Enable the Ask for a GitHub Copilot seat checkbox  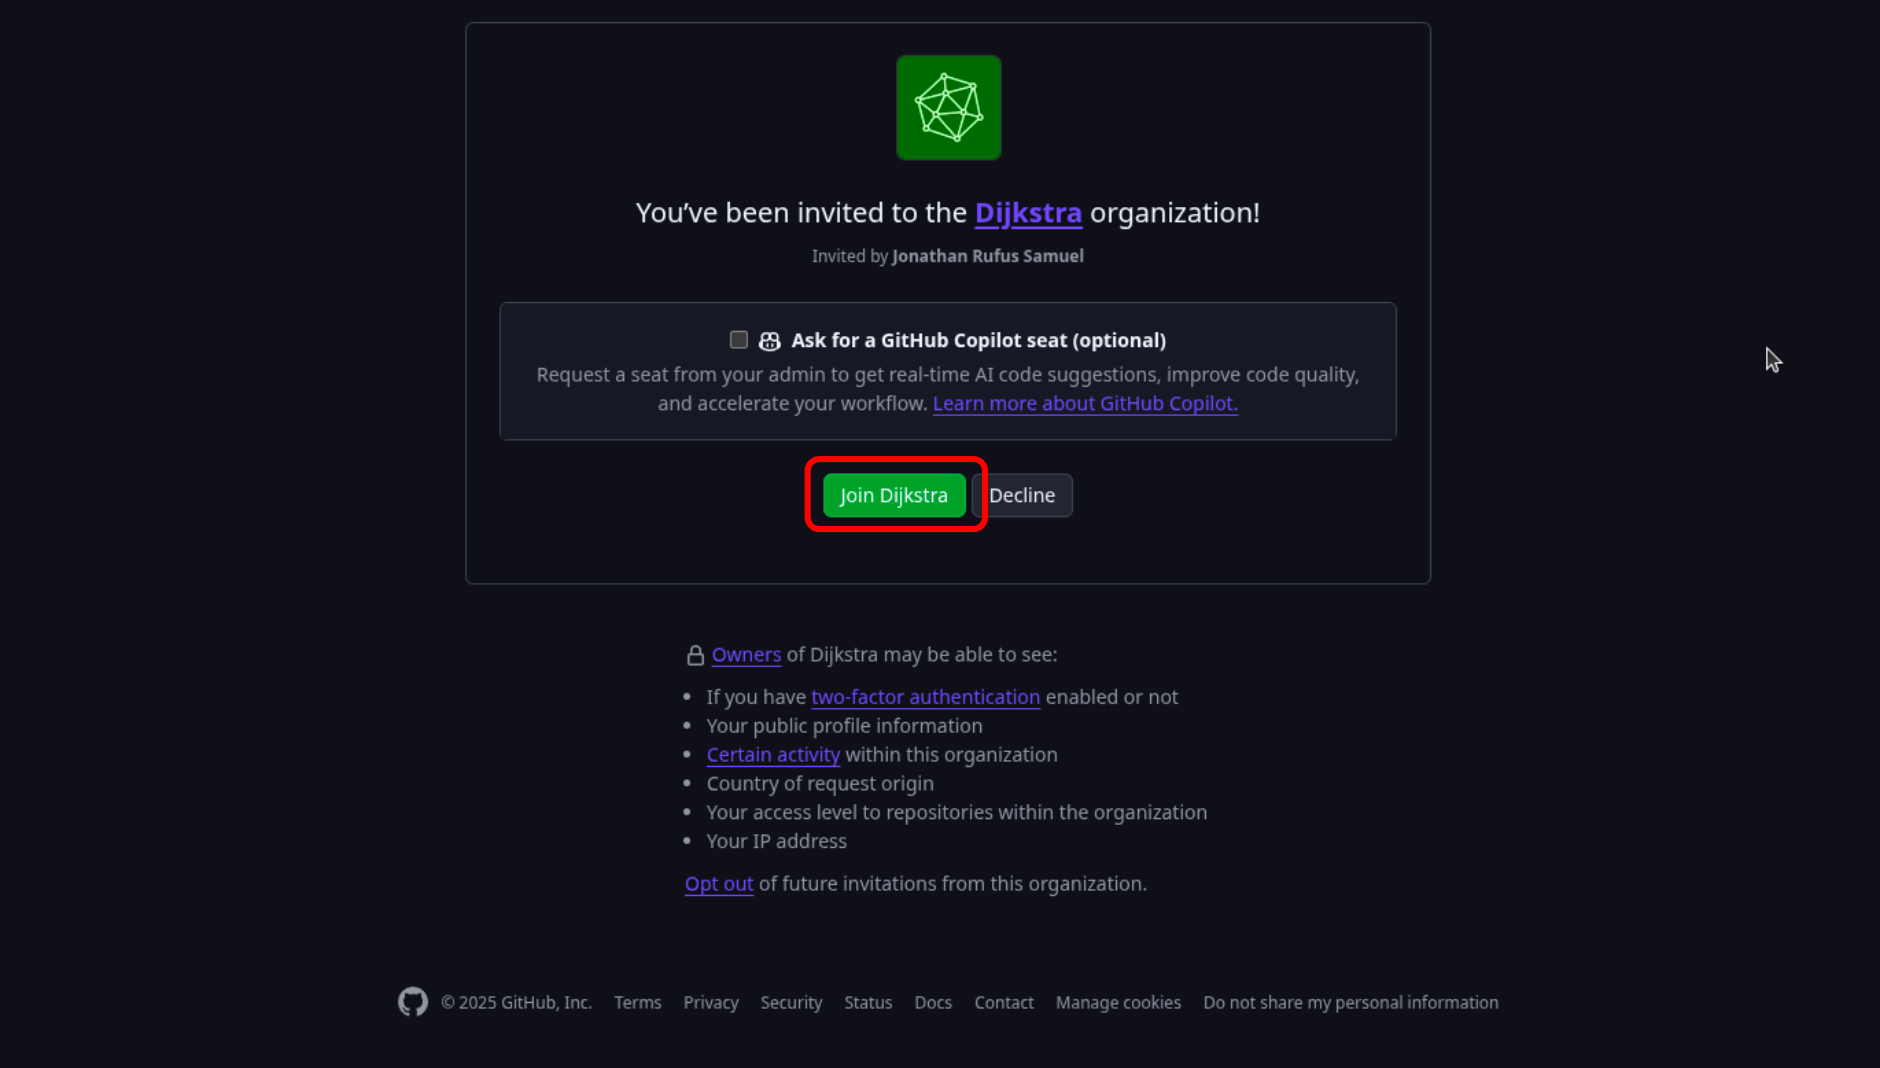pyautogui.click(x=738, y=340)
